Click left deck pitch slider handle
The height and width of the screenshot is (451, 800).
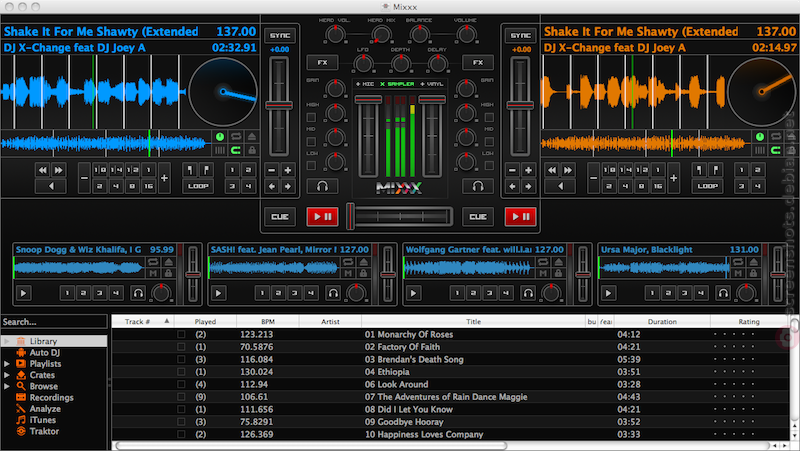point(279,106)
